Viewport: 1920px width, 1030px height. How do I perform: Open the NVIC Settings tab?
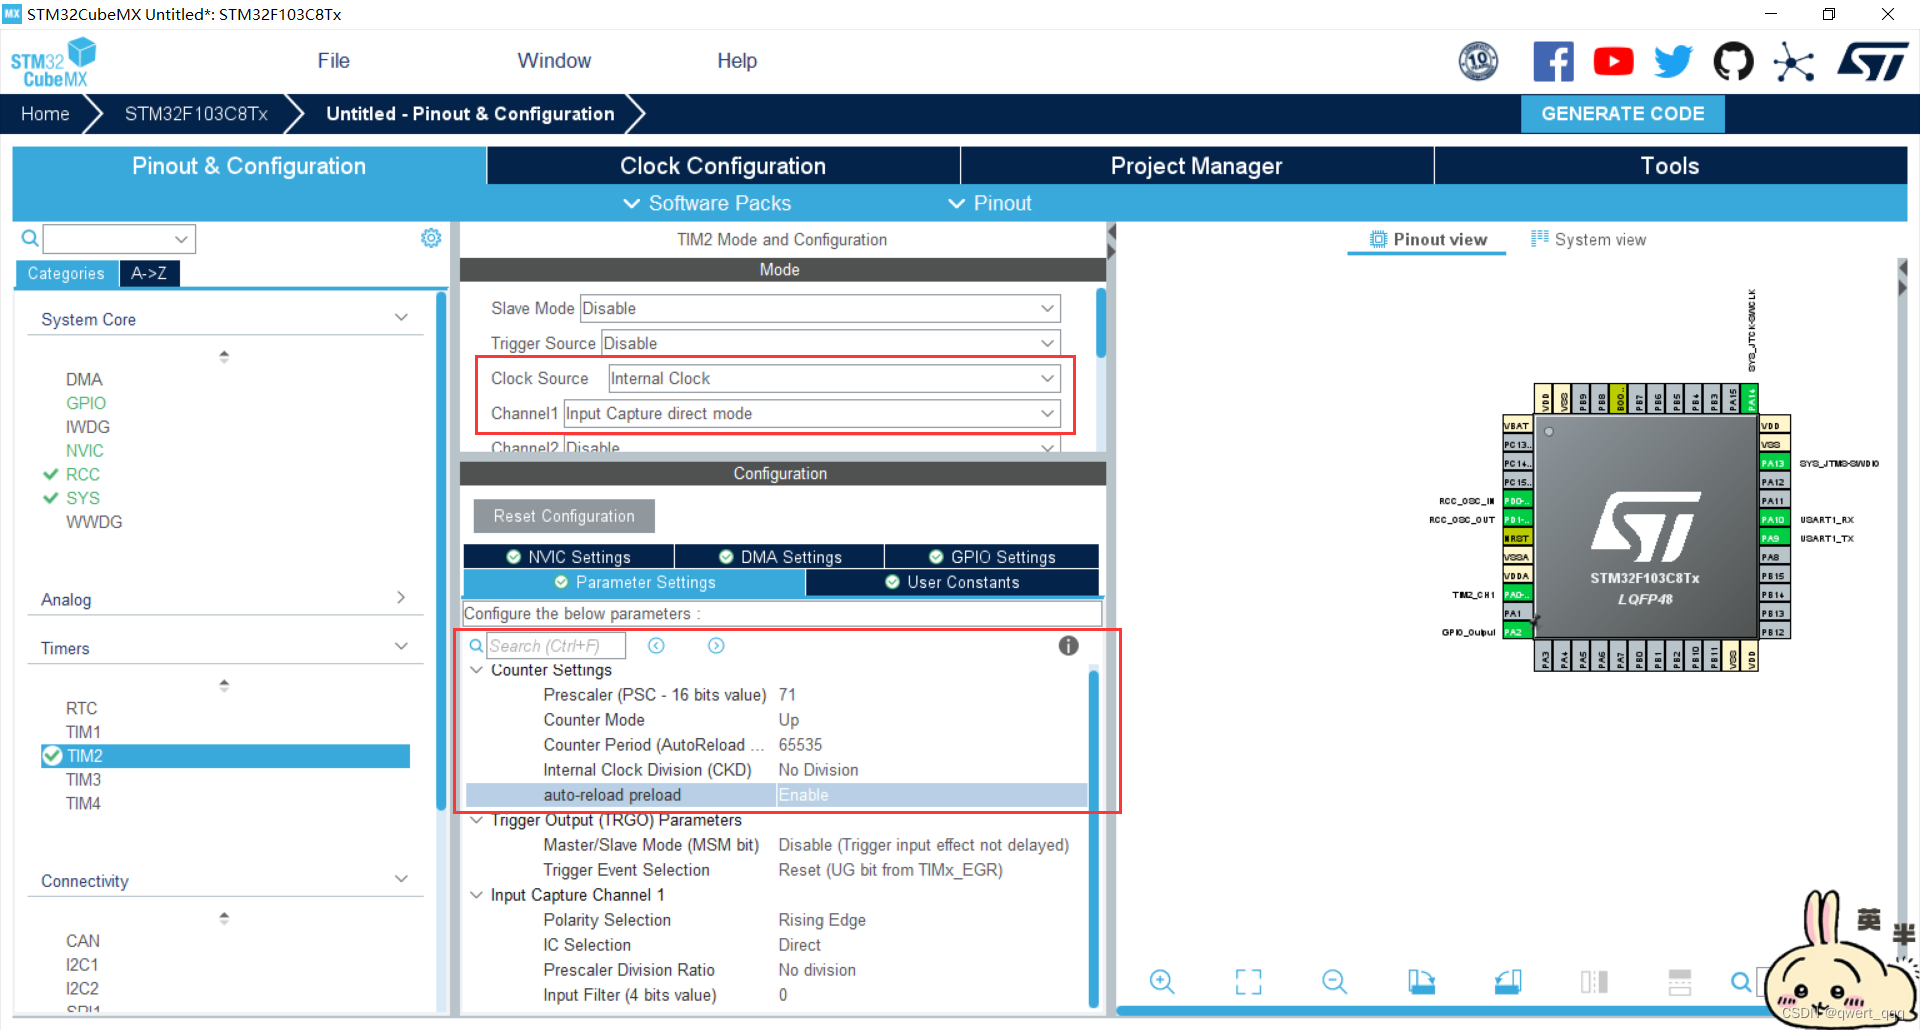[x=568, y=557]
